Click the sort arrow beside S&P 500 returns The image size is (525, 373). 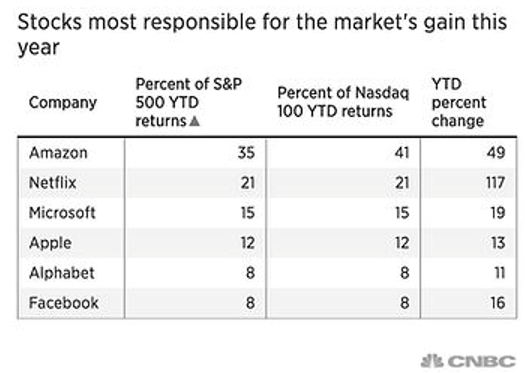[194, 121]
